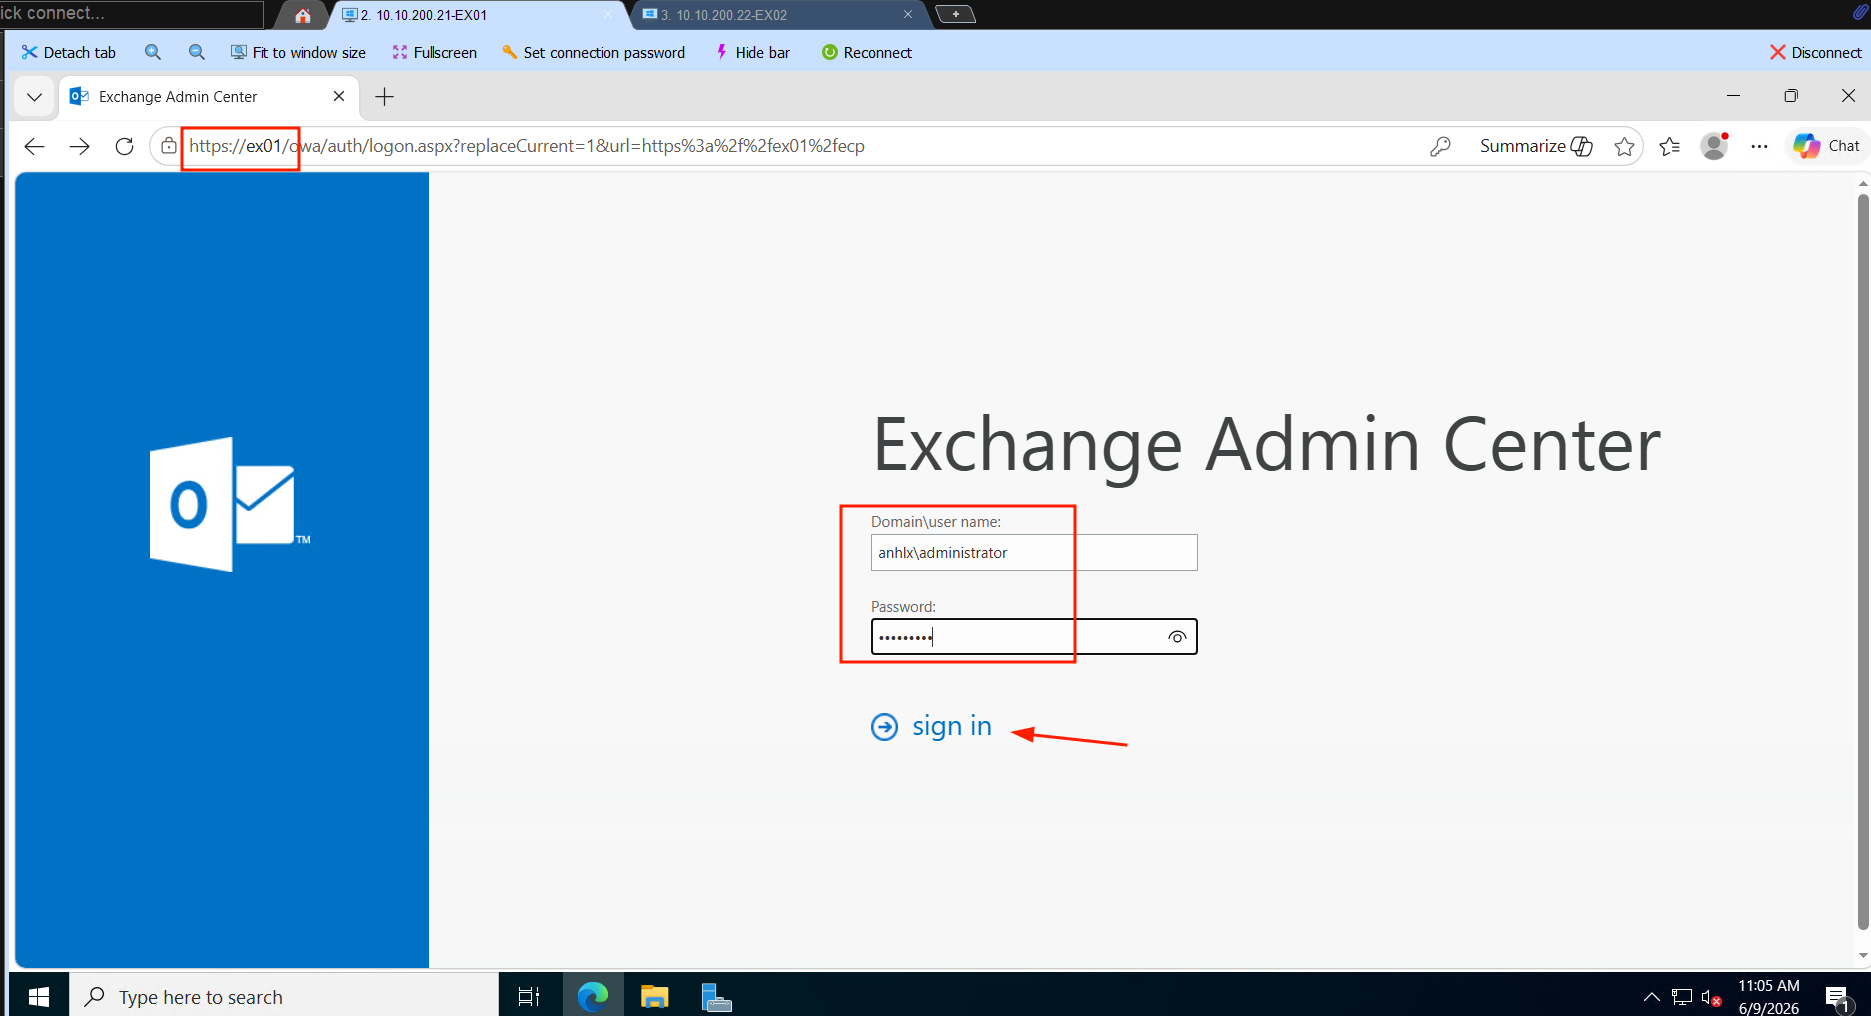The image size is (1871, 1016).
Task: Show hidden tray icons chevron
Action: 1652,997
